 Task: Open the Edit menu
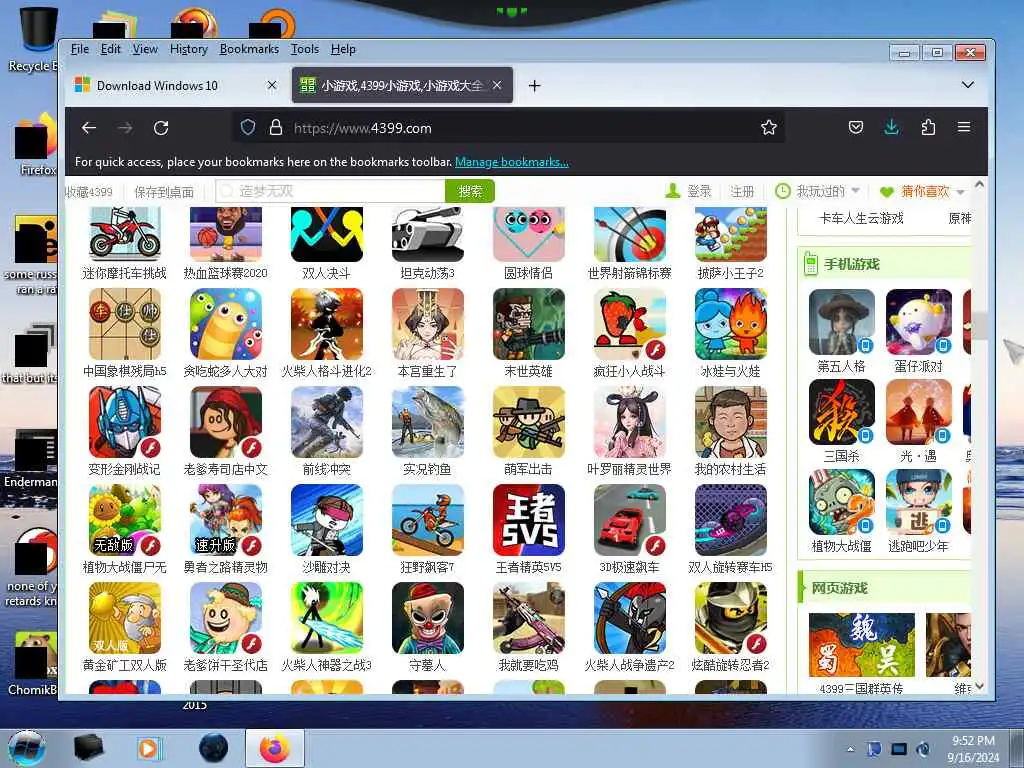[110, 49]
